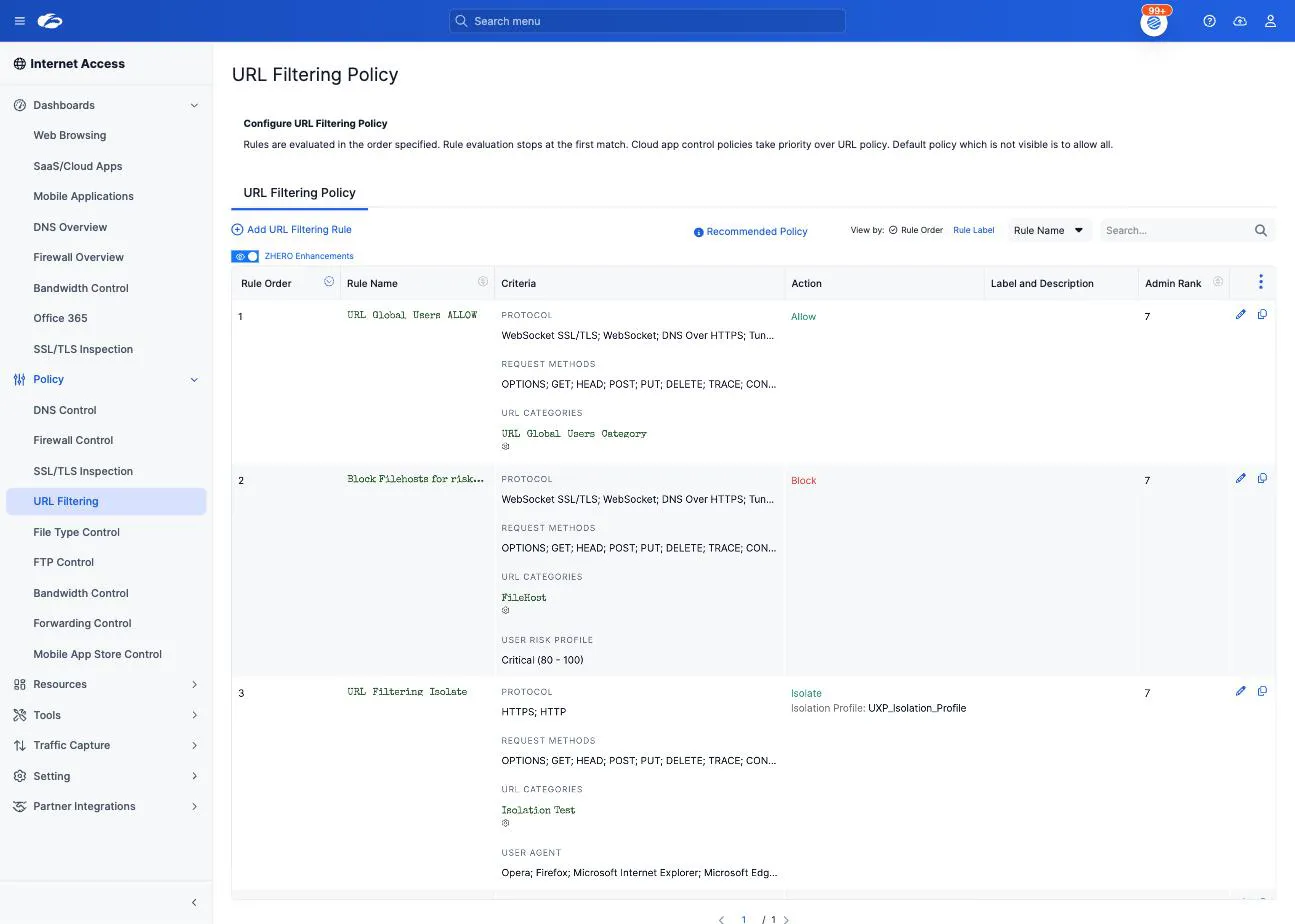Expand the Setting section
This screenshot has width=1295, height=924.
(194, 776)
